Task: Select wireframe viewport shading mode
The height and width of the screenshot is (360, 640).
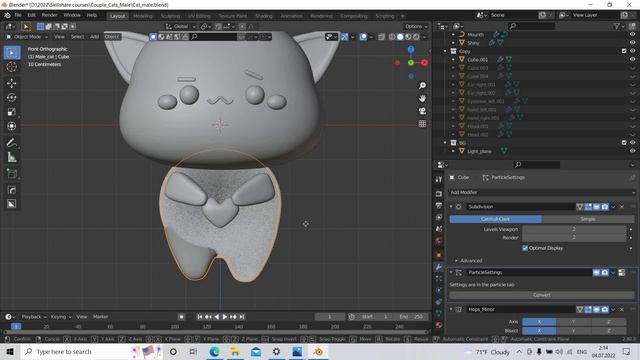Action: click(x=392, y=37)
